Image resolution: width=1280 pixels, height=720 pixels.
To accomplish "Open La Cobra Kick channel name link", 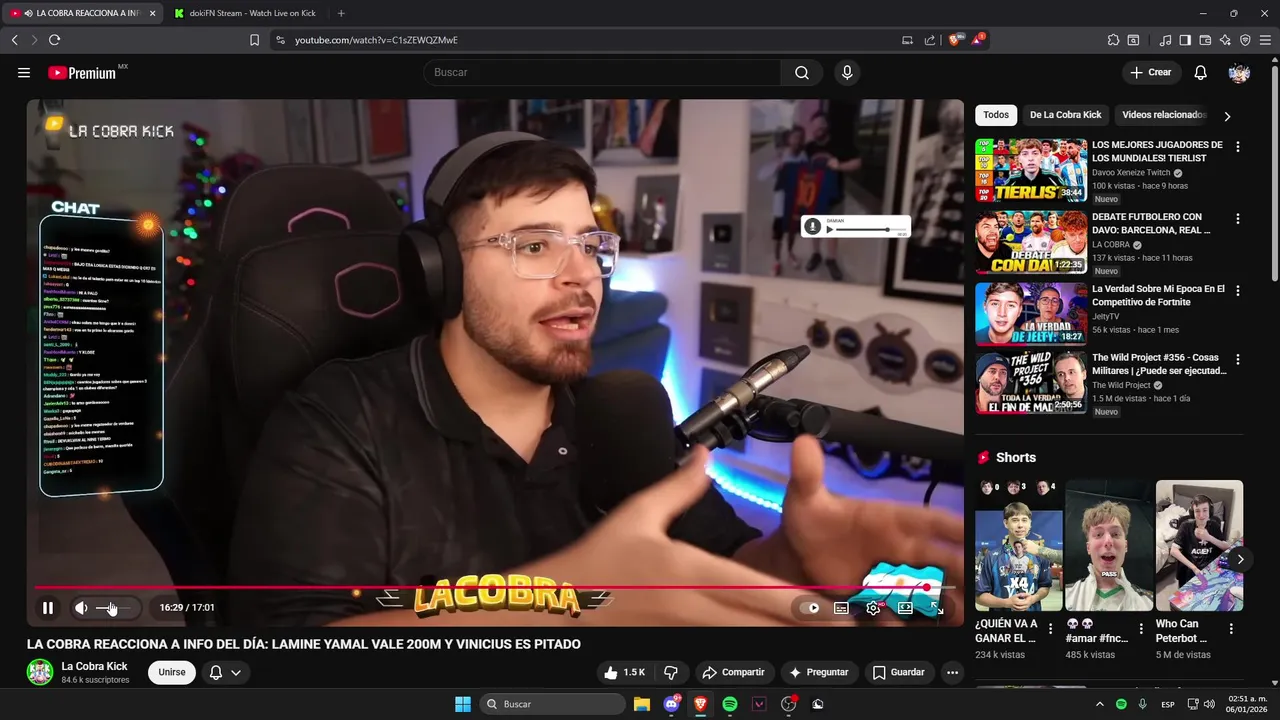I will [x=95, y=666].
